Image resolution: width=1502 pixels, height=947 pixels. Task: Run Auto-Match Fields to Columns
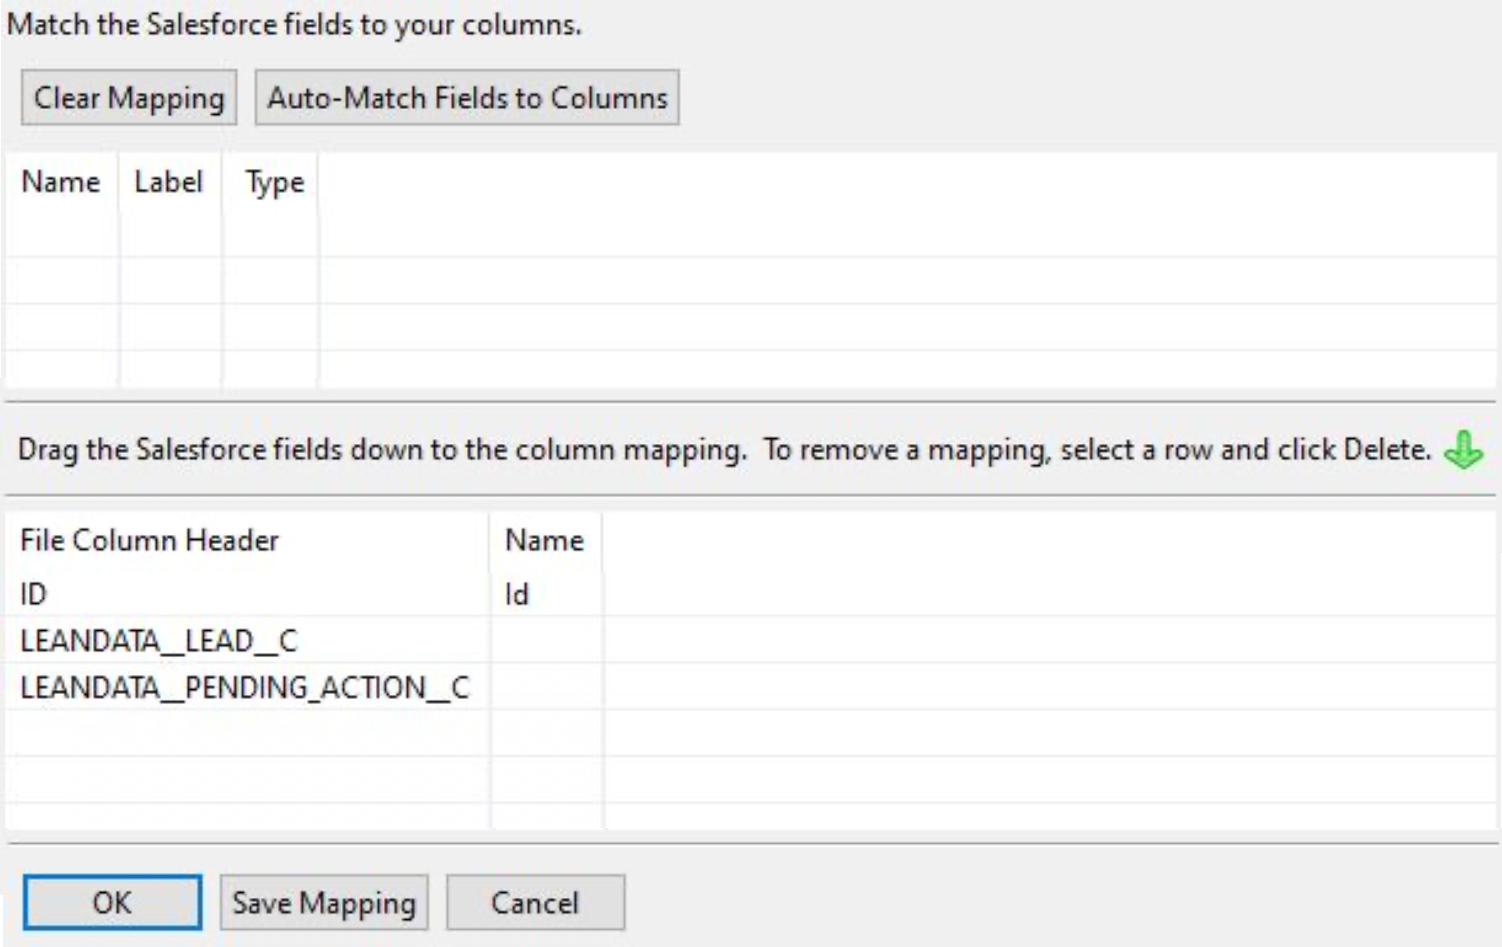click(x=467, y=98)
